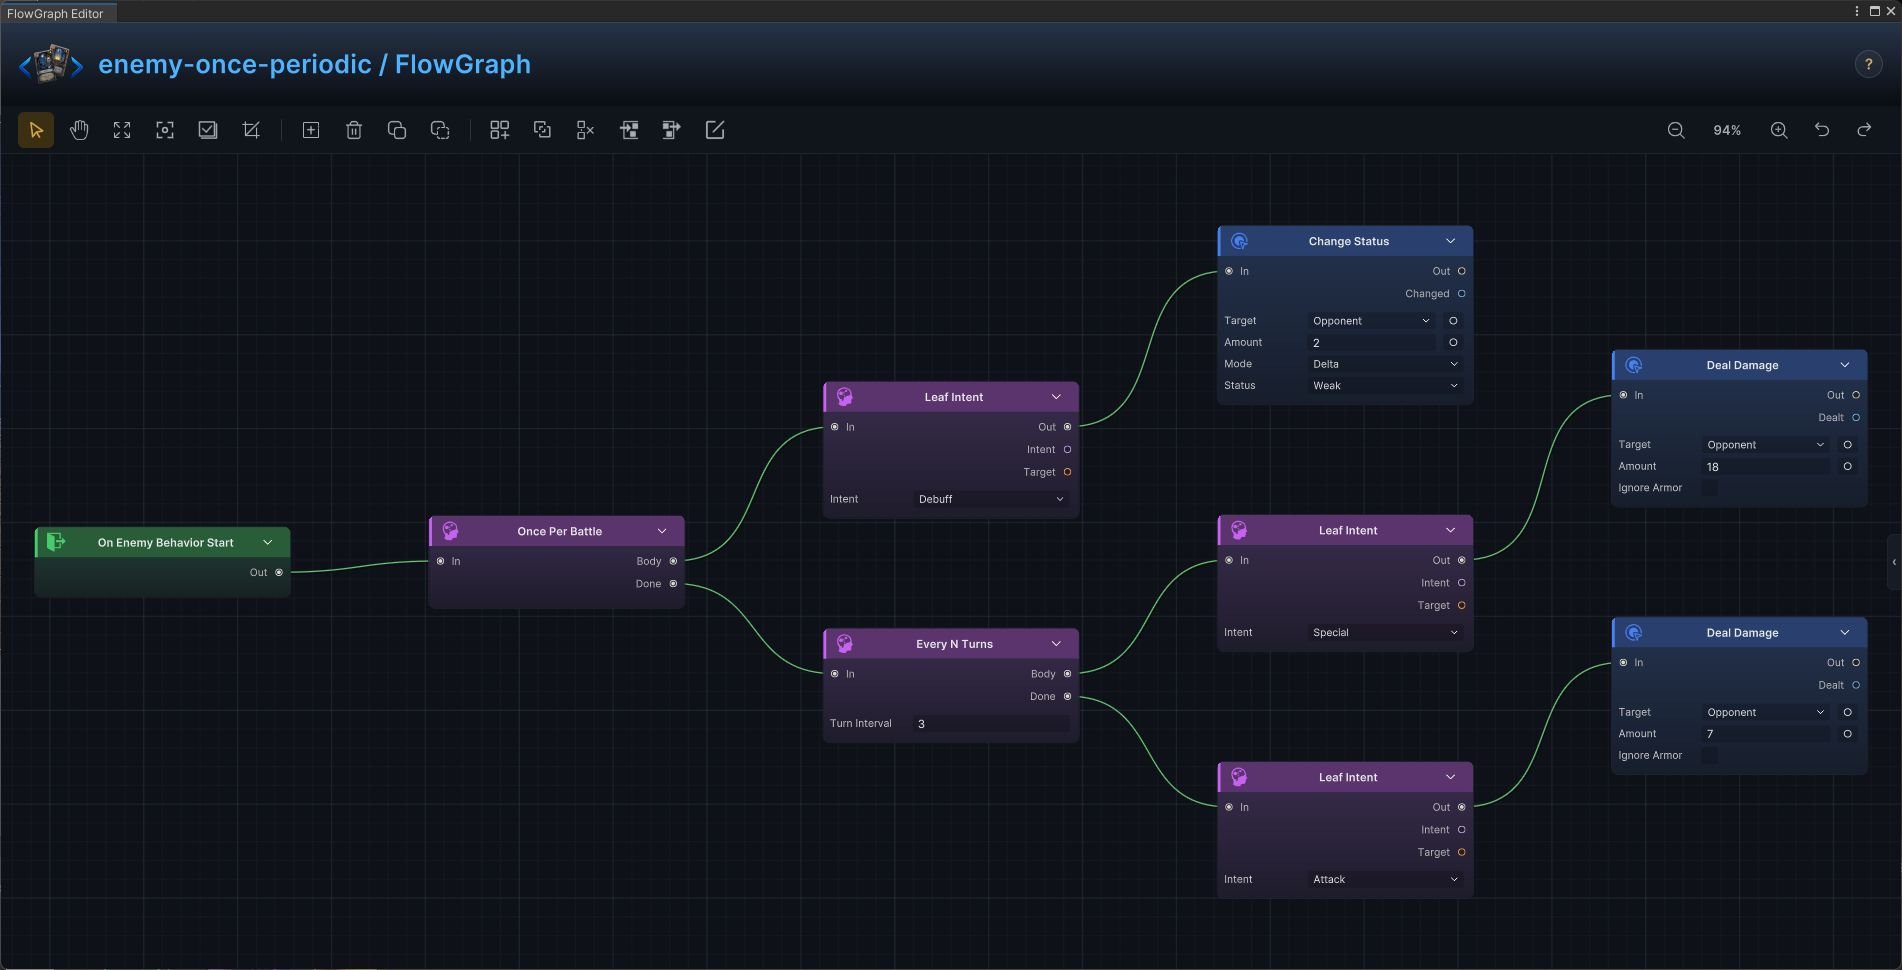Click the copy icon in toolbar

pos(397,130)
